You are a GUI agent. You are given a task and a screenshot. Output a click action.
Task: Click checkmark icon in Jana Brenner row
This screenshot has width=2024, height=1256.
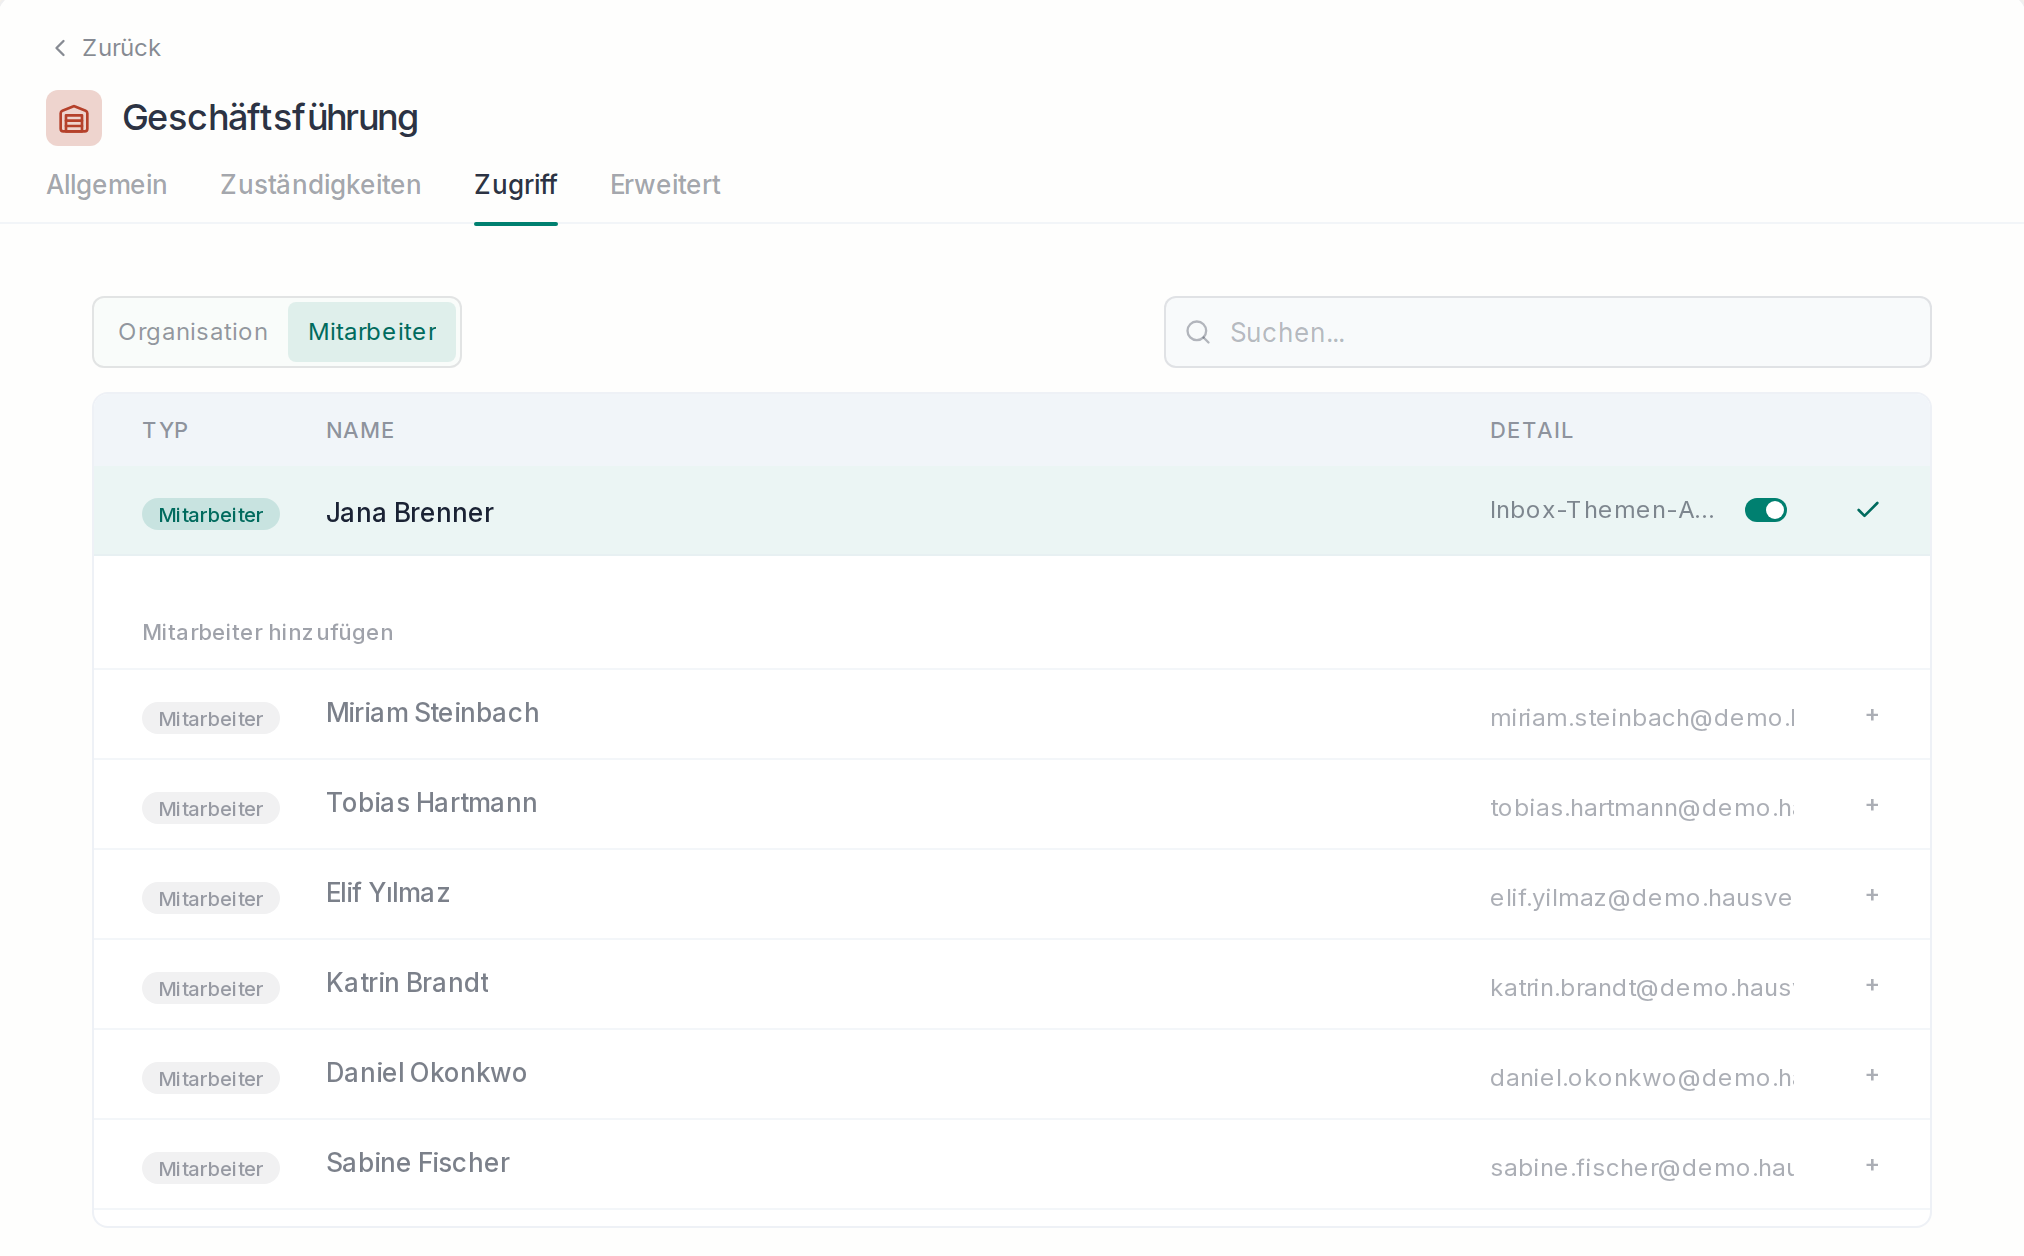pos(1868,510)
